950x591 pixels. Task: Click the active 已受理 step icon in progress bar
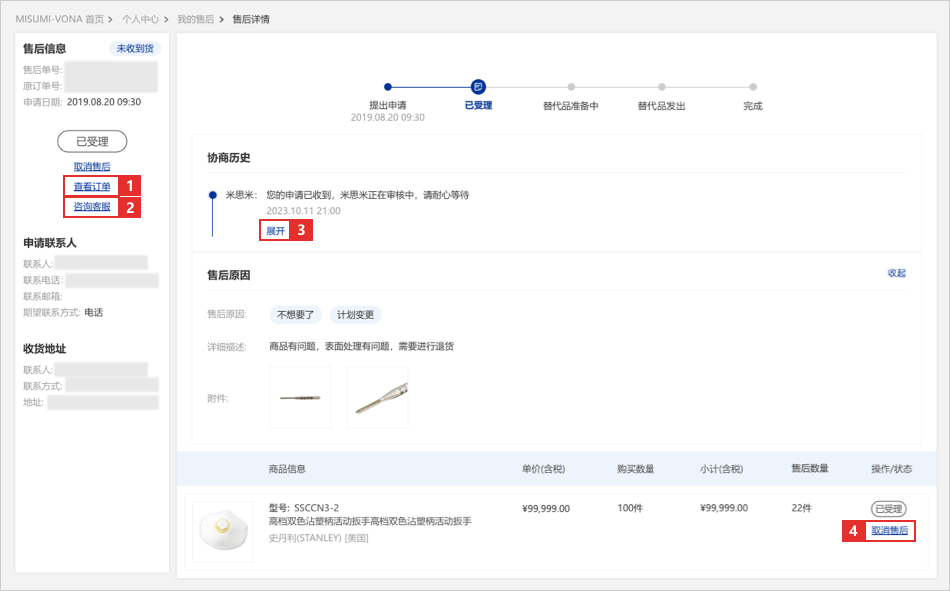pos(479,87)
